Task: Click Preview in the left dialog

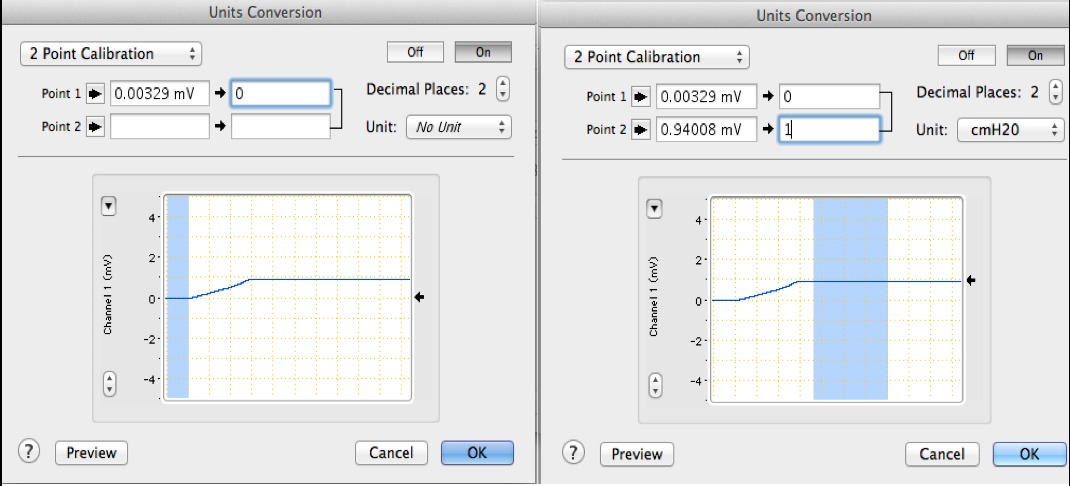Action: 91,453
